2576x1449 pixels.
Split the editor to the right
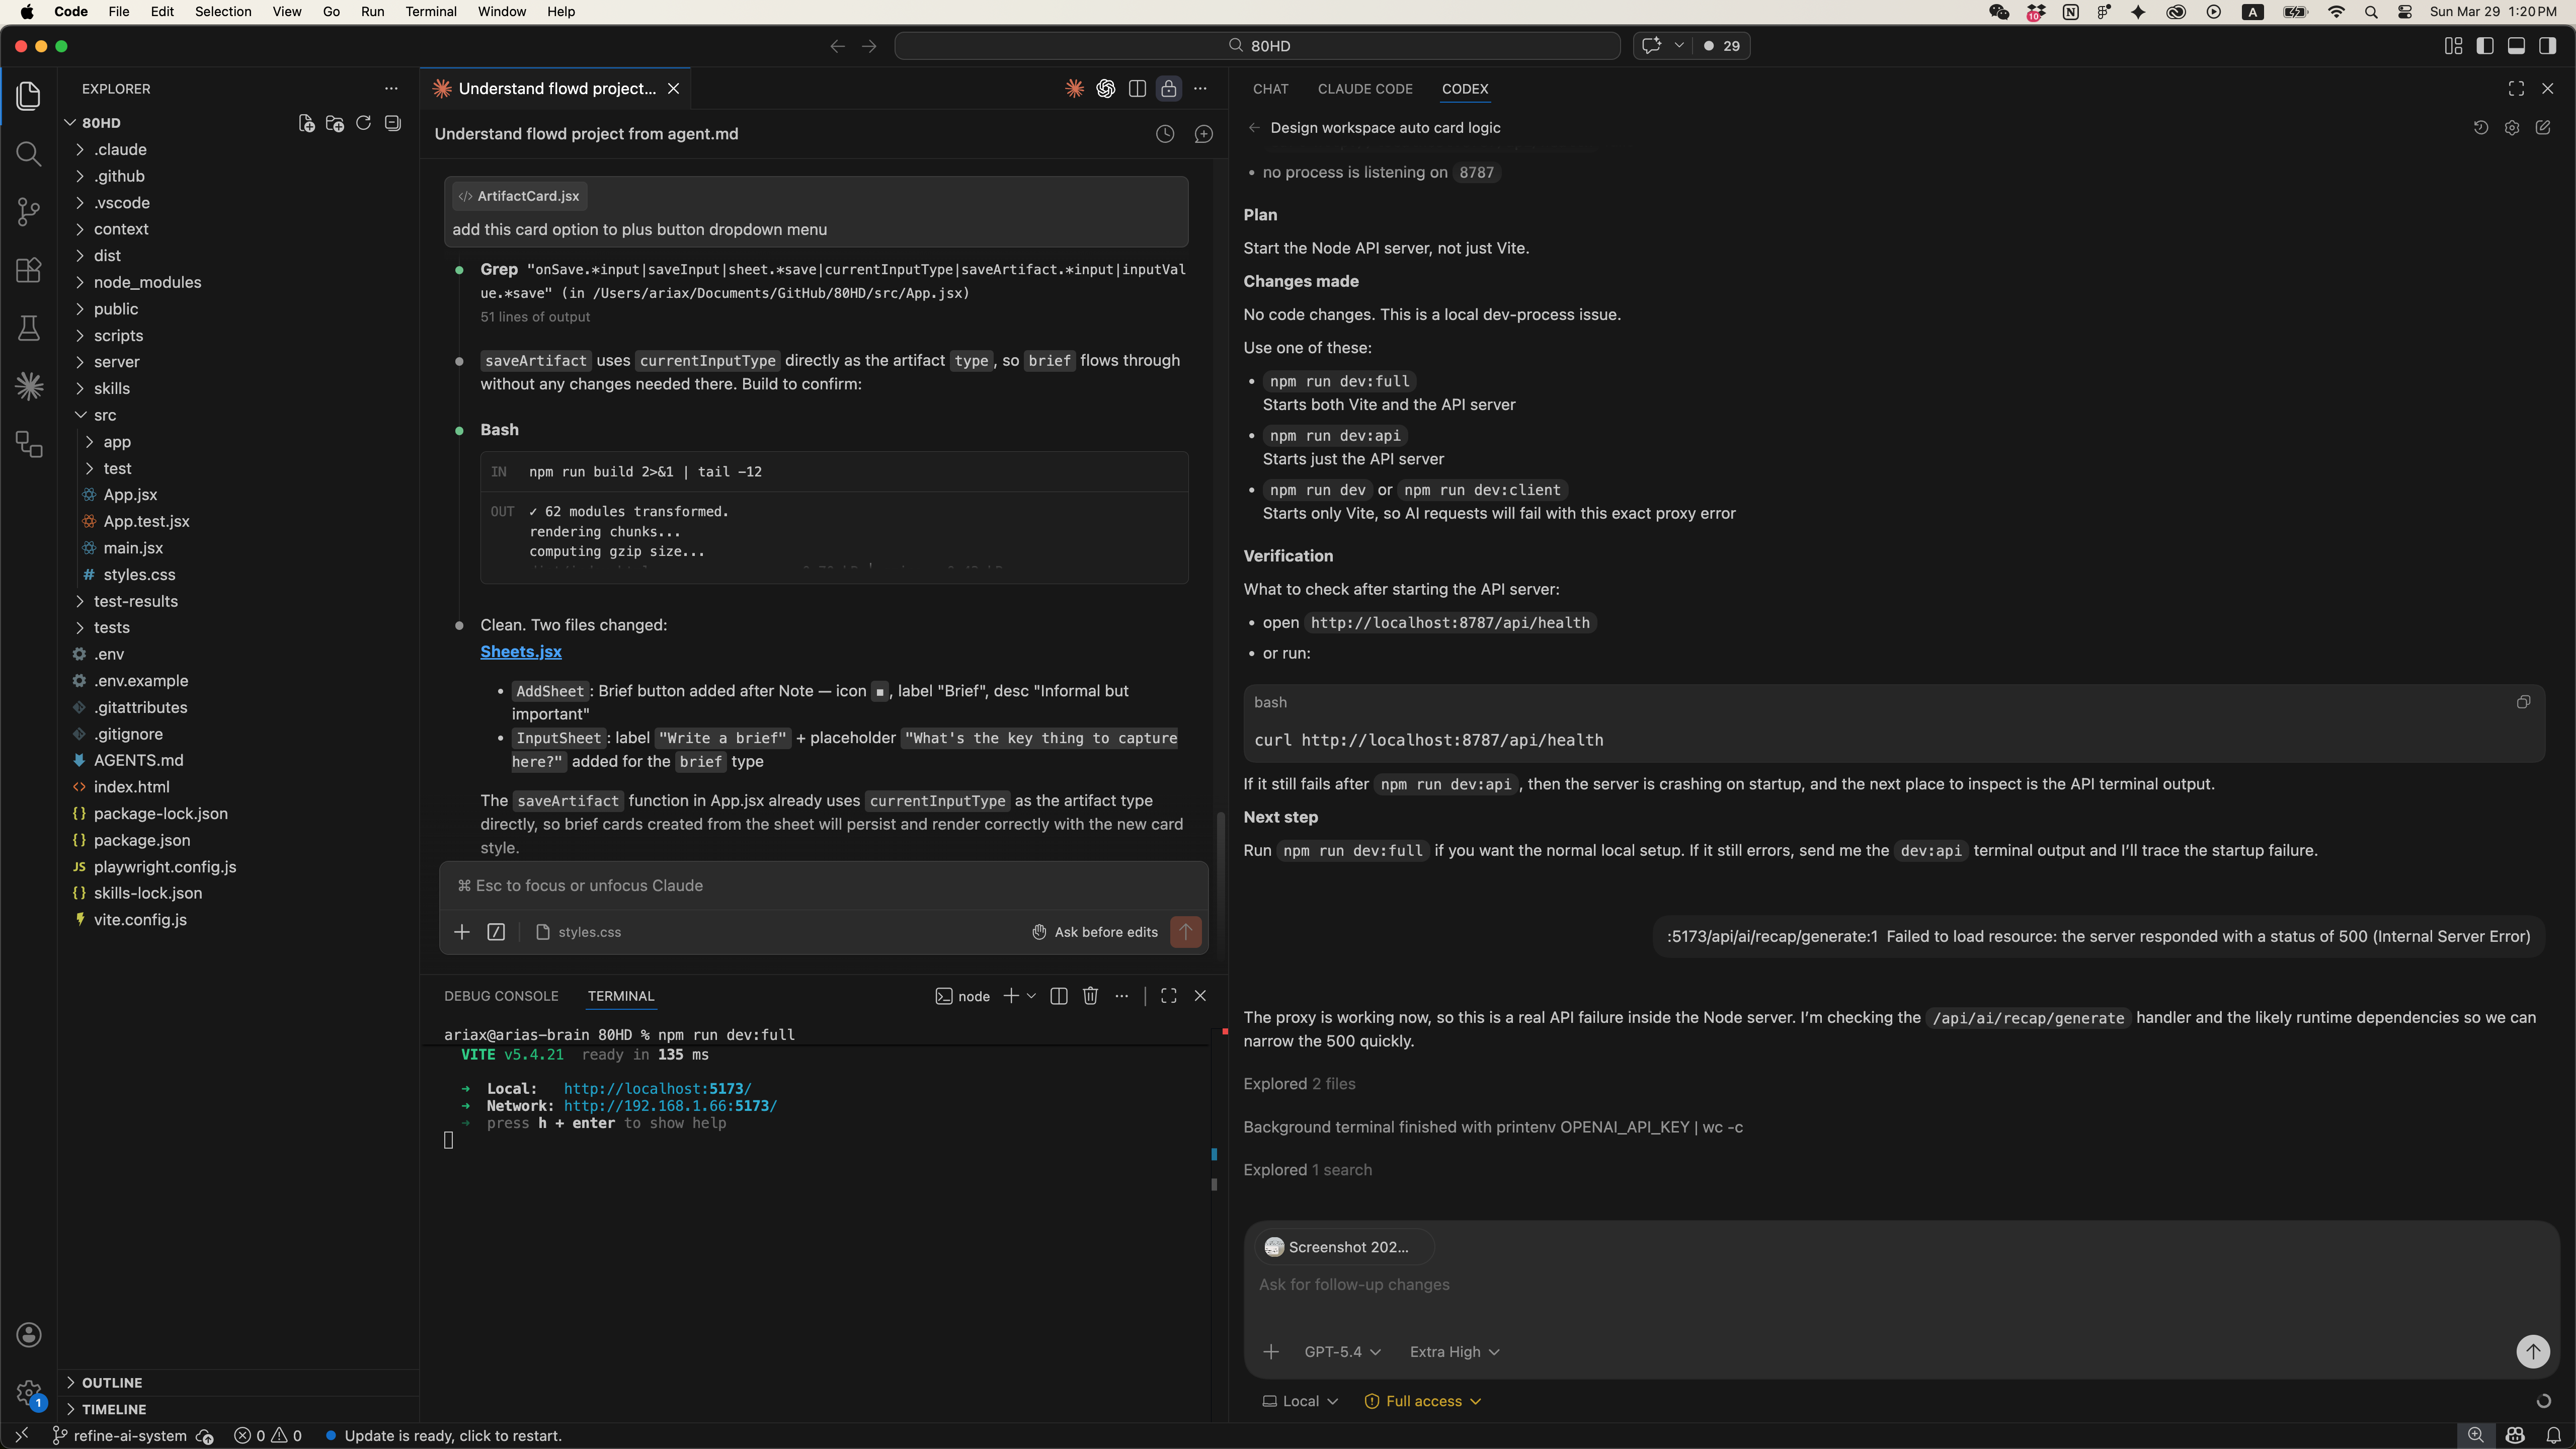pos(1137,89)
